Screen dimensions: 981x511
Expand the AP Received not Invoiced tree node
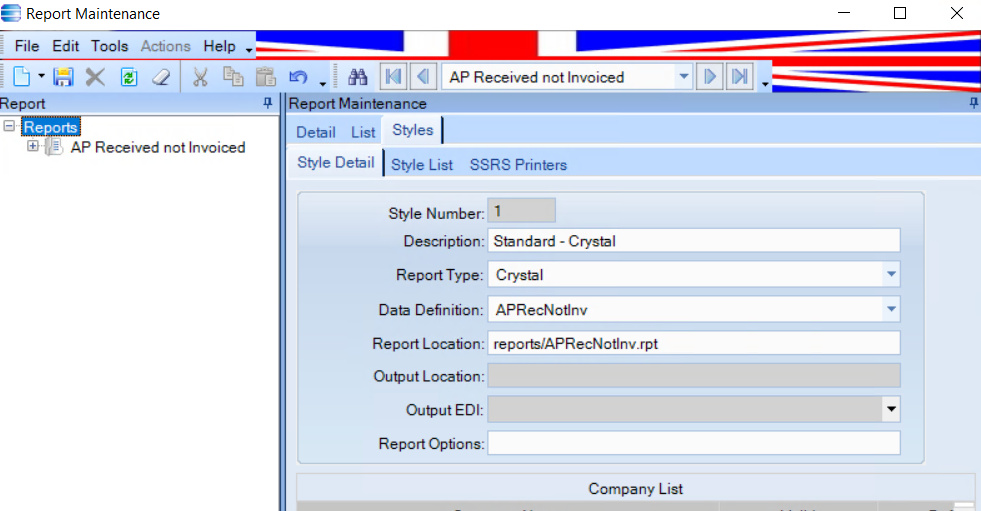[33, 146]
